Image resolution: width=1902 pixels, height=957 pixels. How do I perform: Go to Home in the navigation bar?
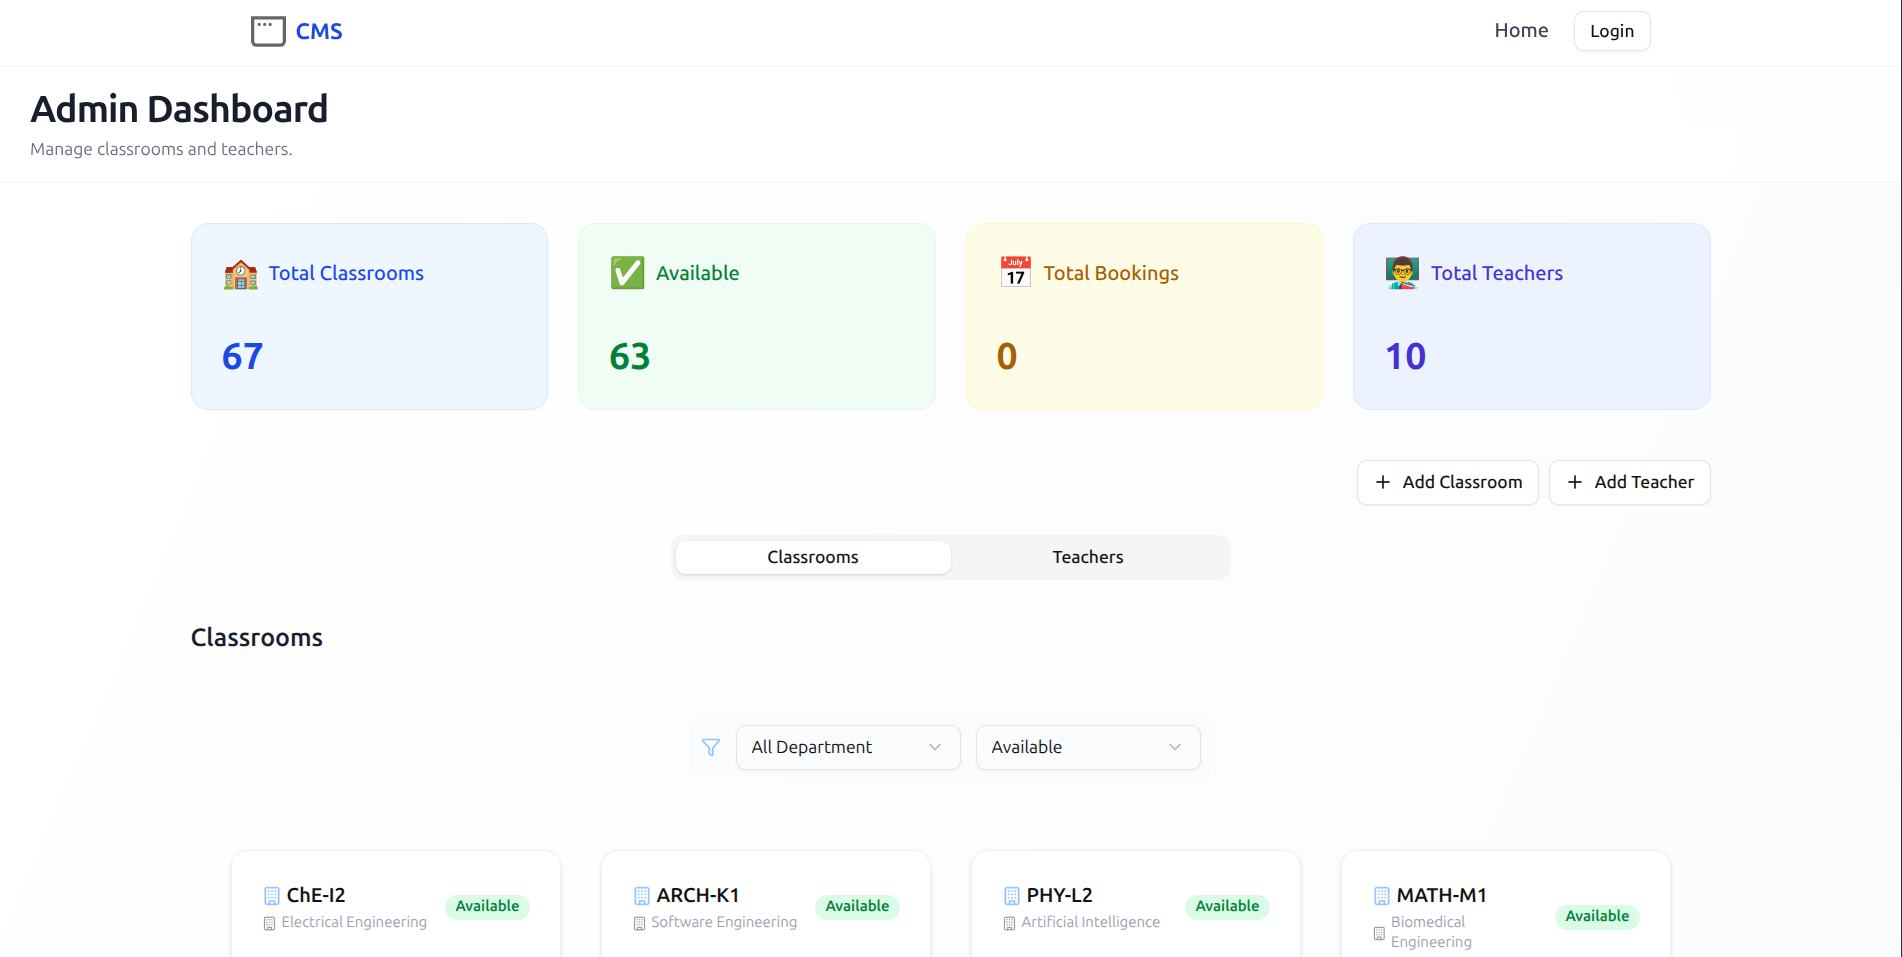pos(1521,31)
